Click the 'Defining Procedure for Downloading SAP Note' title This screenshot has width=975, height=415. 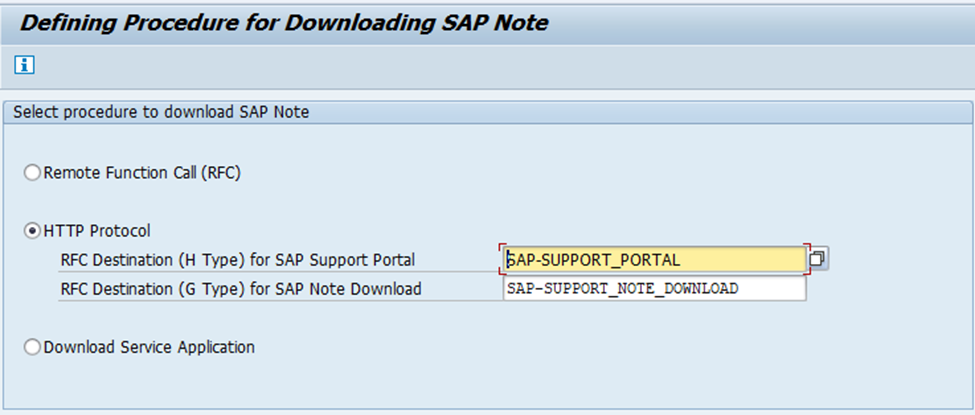(x=284, y=23)
